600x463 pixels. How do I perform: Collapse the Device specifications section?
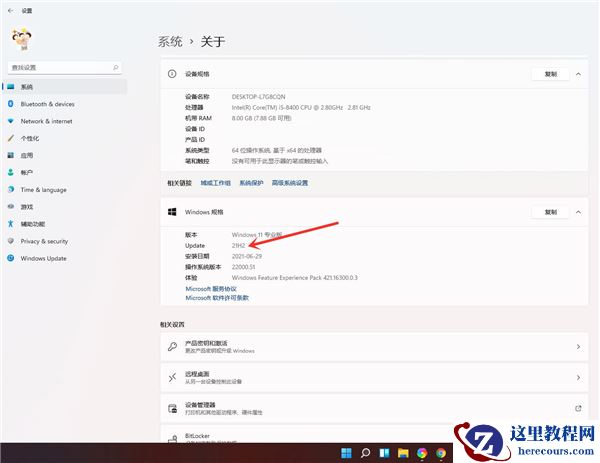coord(578,74)
